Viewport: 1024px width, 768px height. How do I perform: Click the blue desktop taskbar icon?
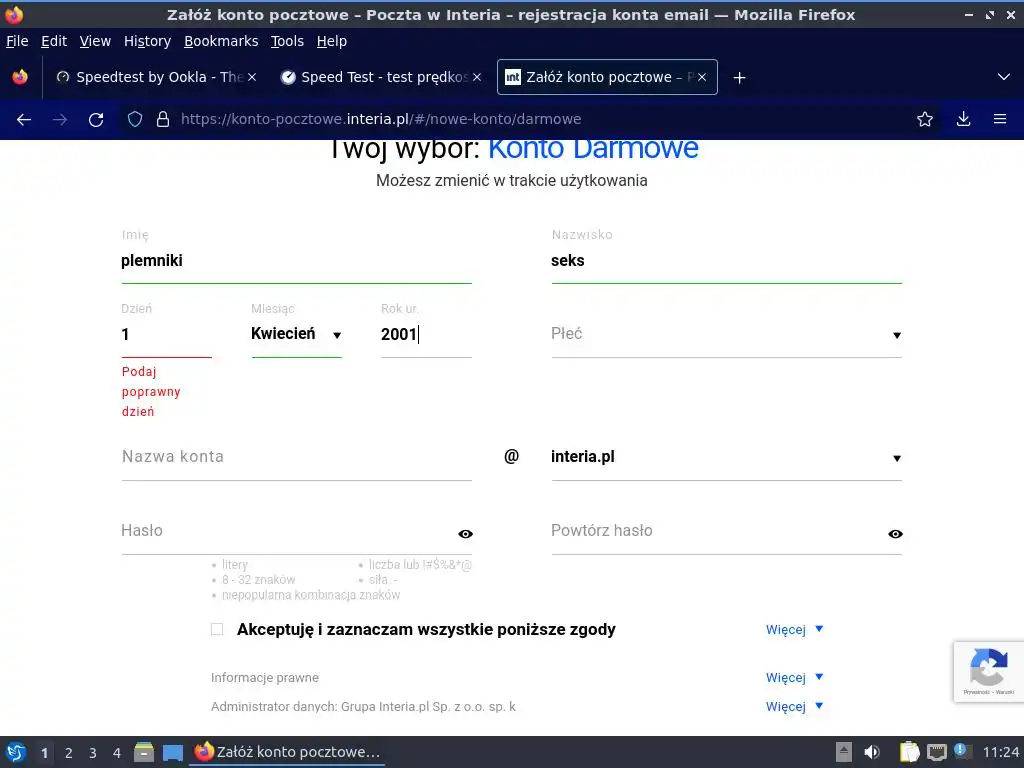(172, 753)
